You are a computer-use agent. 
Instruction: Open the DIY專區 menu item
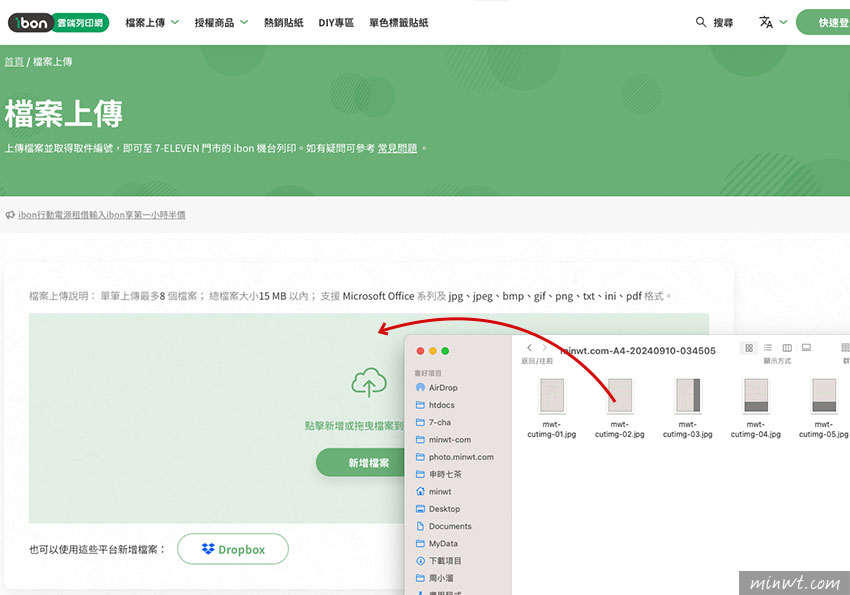point(336,23)
